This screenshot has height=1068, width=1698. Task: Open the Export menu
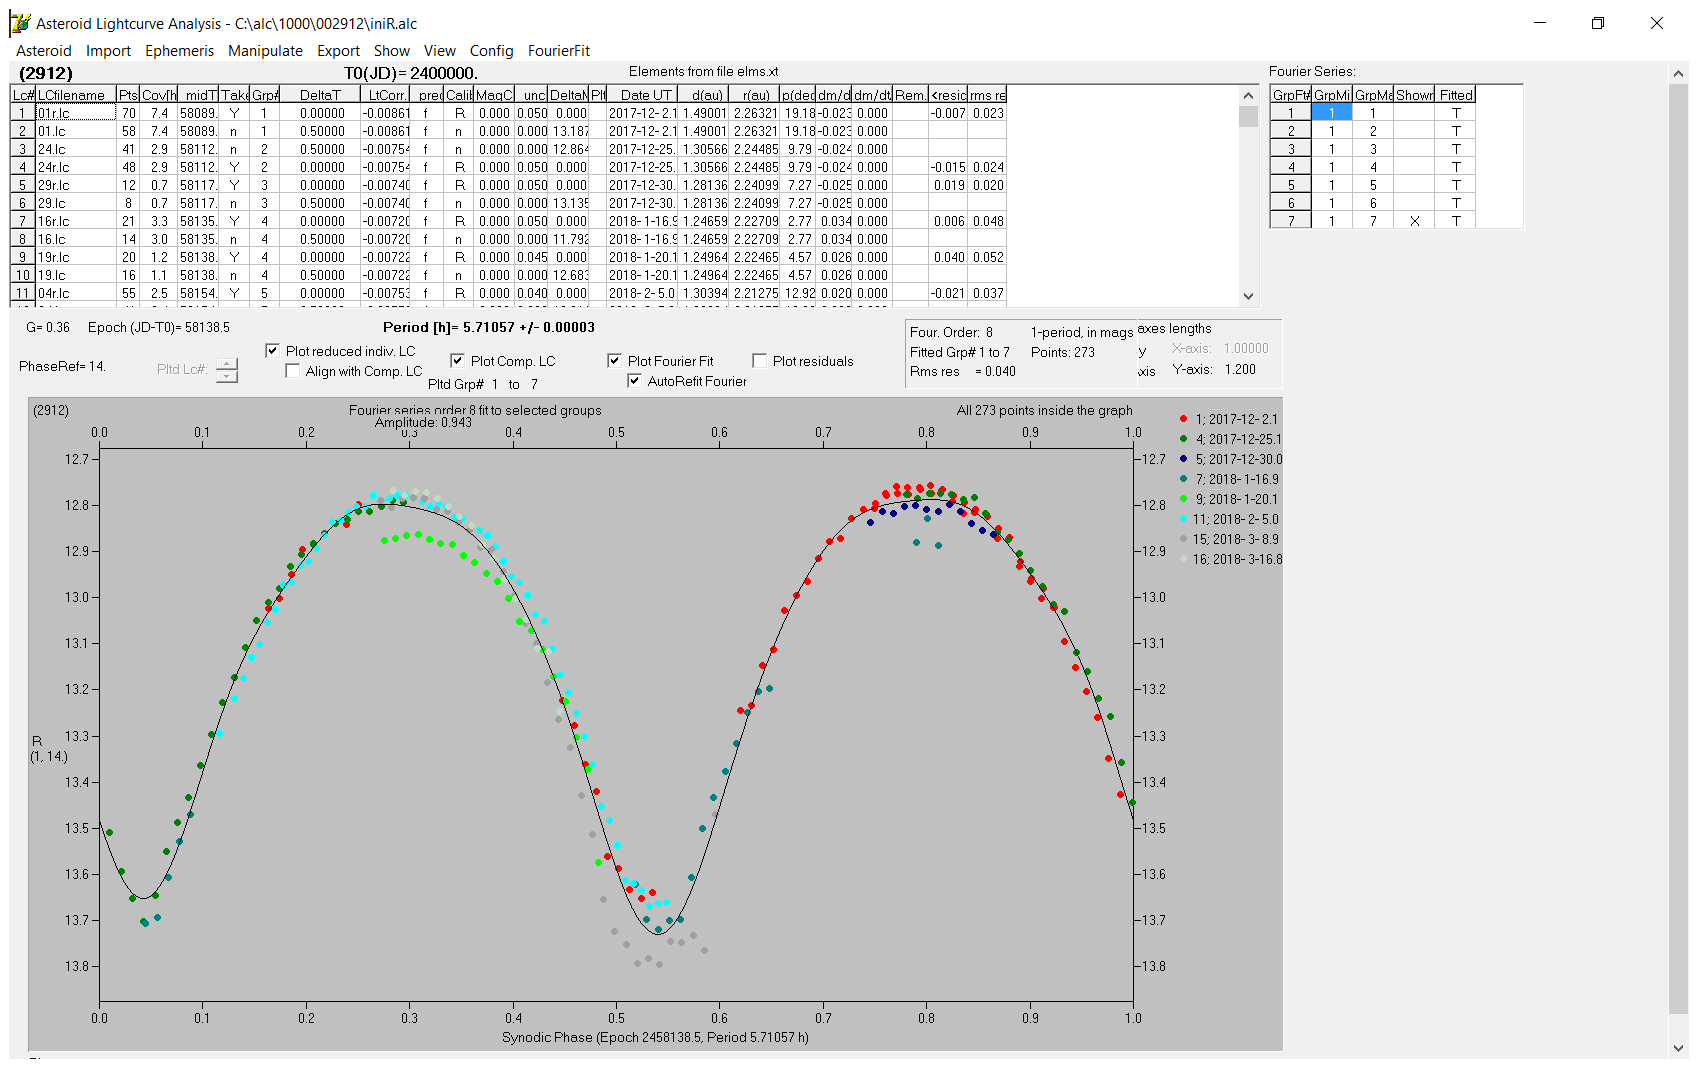coord(338,51)
